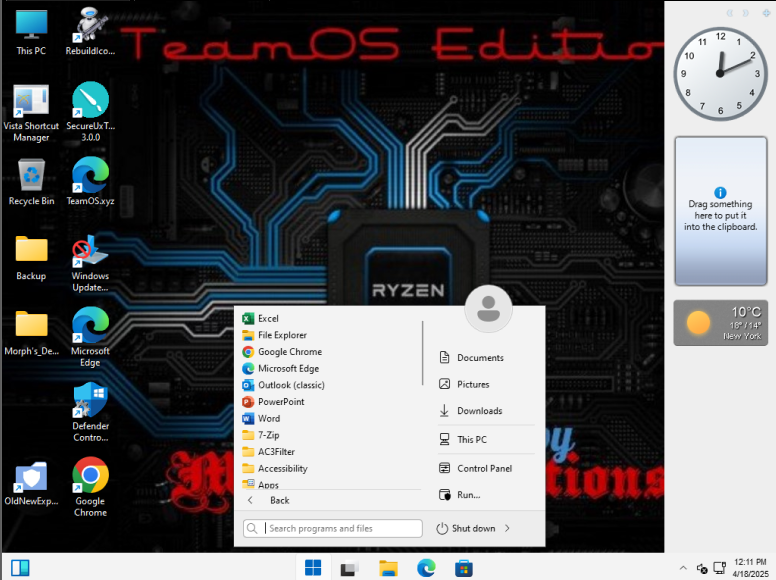
Task: Click the Search programs and files box
Action: click(333, 529)
